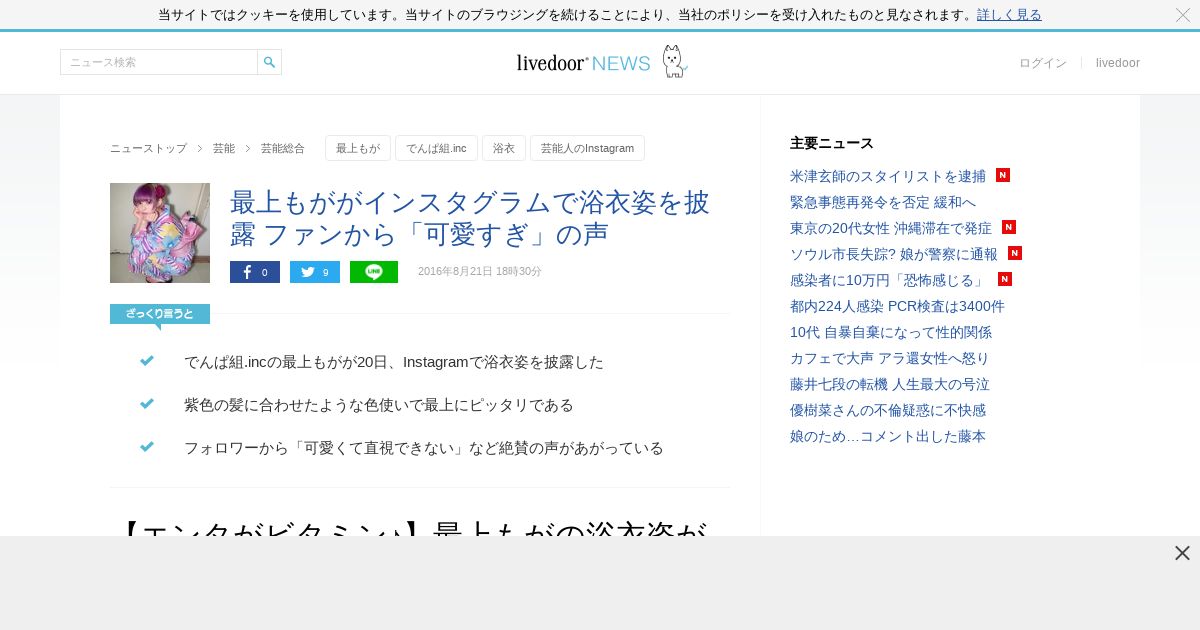
Task: Open 東京の20代女性 沖縄滞在で発症 headline
Action: tap(891, 228)
